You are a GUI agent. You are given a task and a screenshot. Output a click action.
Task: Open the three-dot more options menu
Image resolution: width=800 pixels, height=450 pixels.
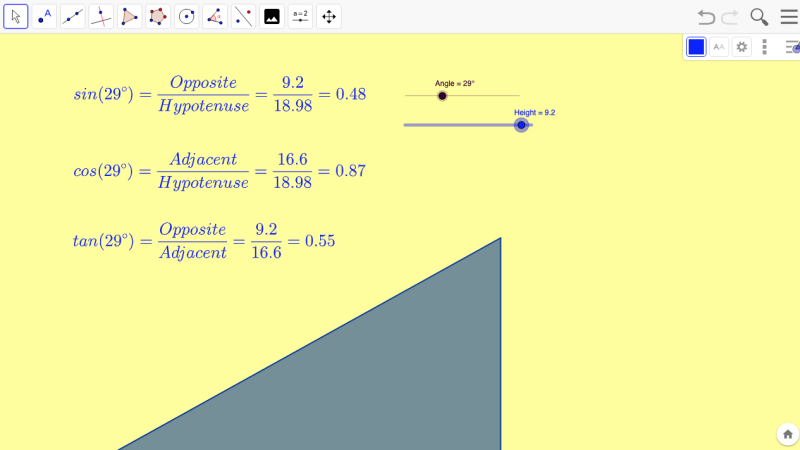(764, 47)
